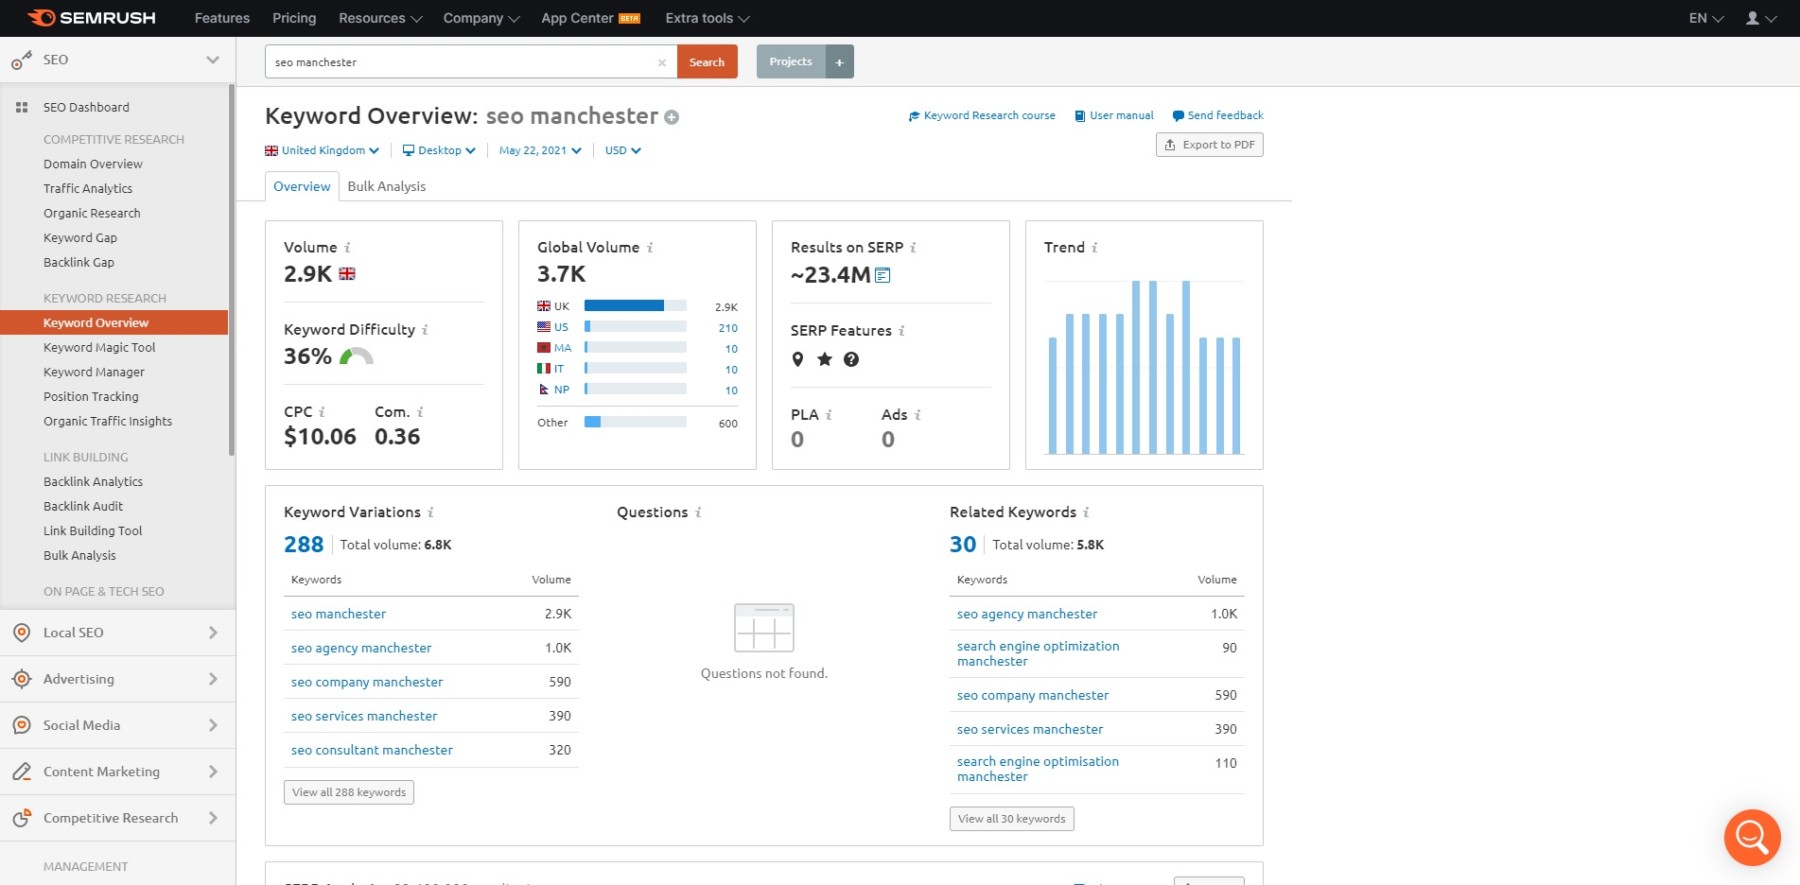Click the plus icon next to Projects
Viewport: 1800px width, 885px height.
point(839,62)
